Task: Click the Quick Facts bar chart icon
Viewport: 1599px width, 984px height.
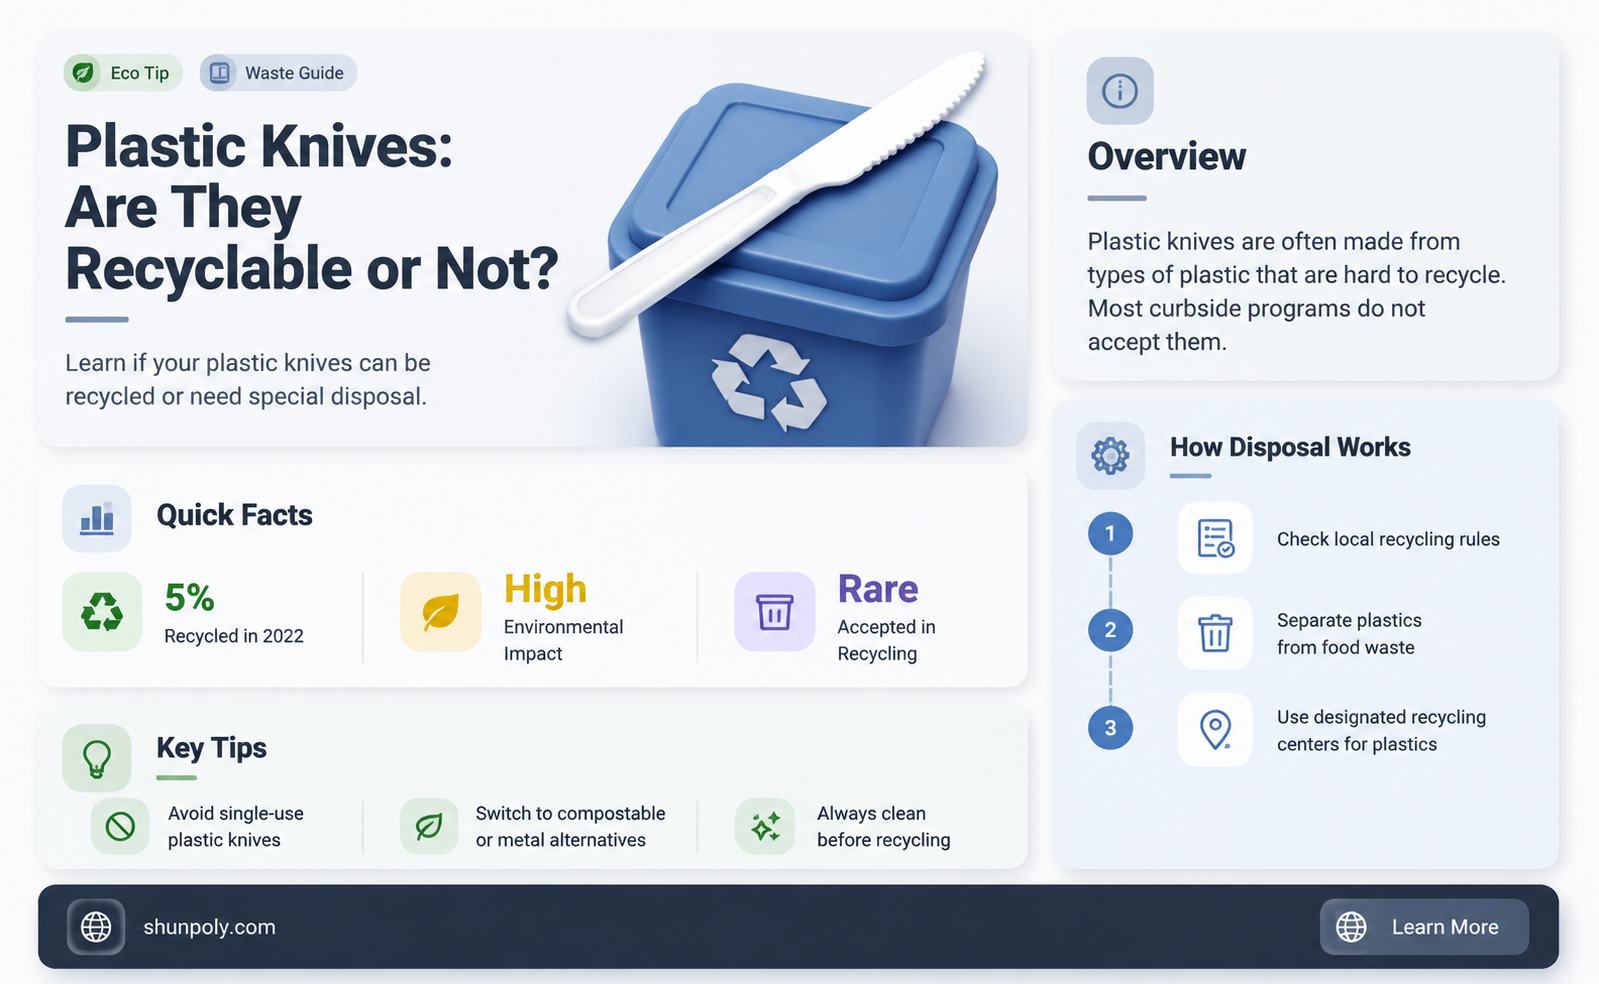Action: click(97, 518)
